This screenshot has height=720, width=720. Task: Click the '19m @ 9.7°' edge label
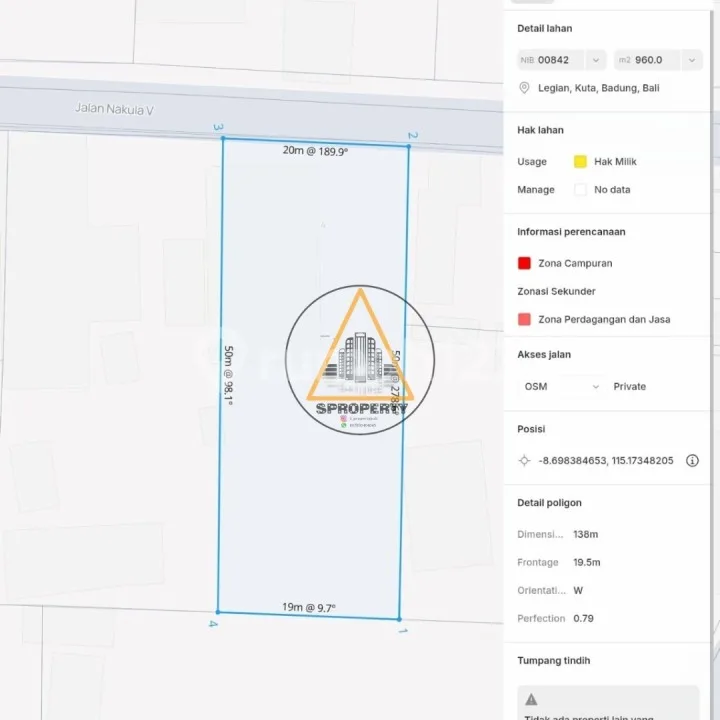click(x=309, y=608)
